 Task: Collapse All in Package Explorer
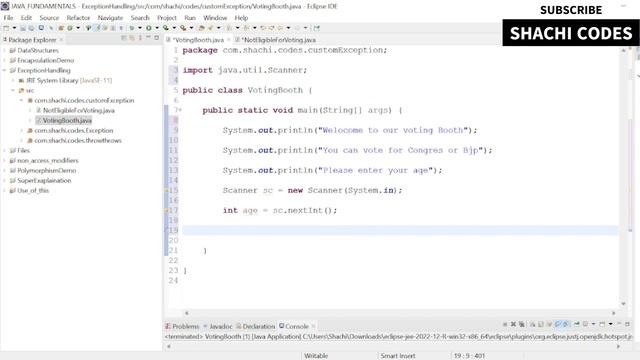coord(124,38)
